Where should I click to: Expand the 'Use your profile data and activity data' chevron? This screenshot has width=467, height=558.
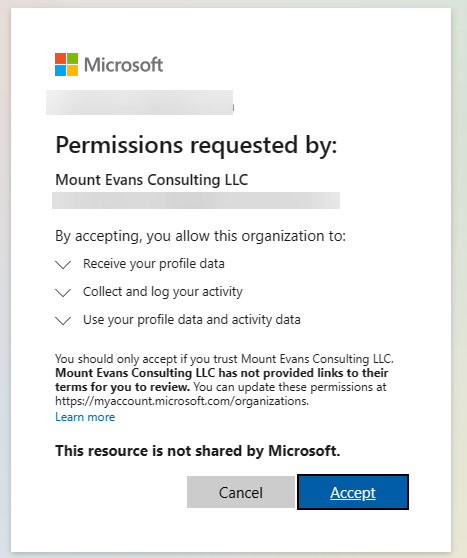pos(63,320)
